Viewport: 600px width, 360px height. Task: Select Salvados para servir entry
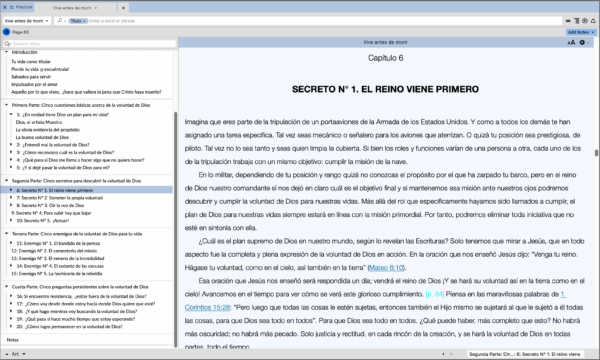pyautogui.click(x=31, y=77)
